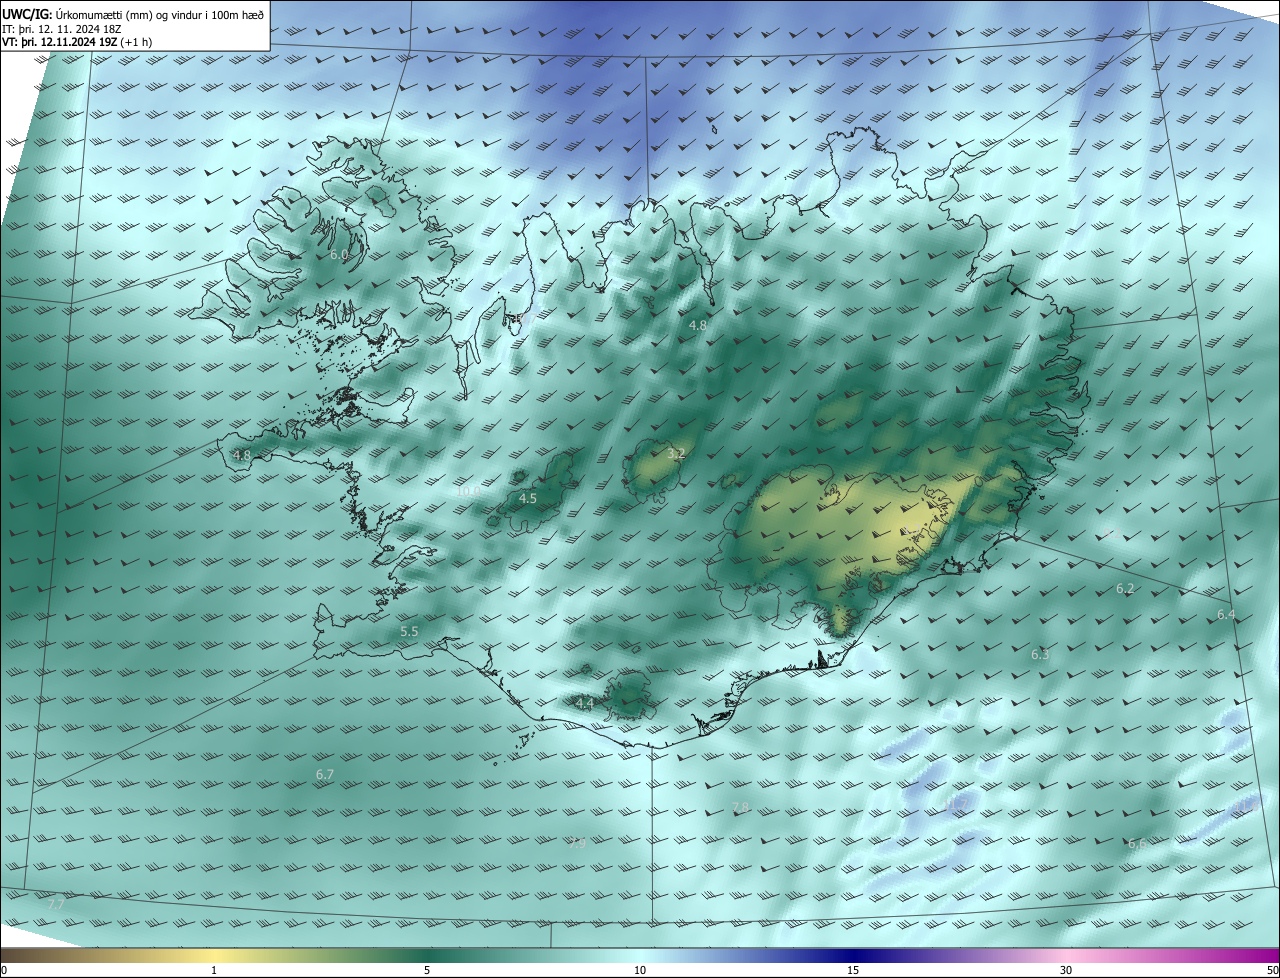Click the title "Úrkomumætti (mm) og vindur í 100m hæð"

[159, 14]
